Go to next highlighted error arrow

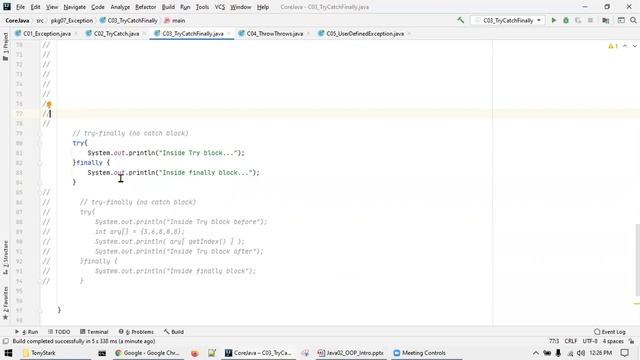click(634, 46)
